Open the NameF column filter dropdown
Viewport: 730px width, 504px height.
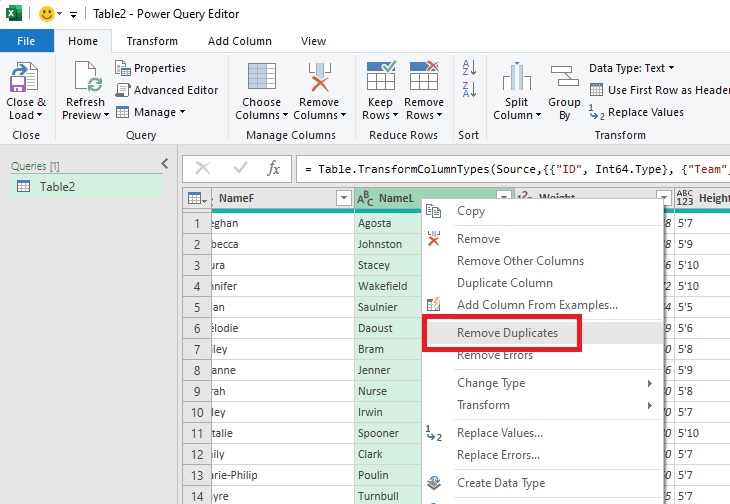pos(344,198)
